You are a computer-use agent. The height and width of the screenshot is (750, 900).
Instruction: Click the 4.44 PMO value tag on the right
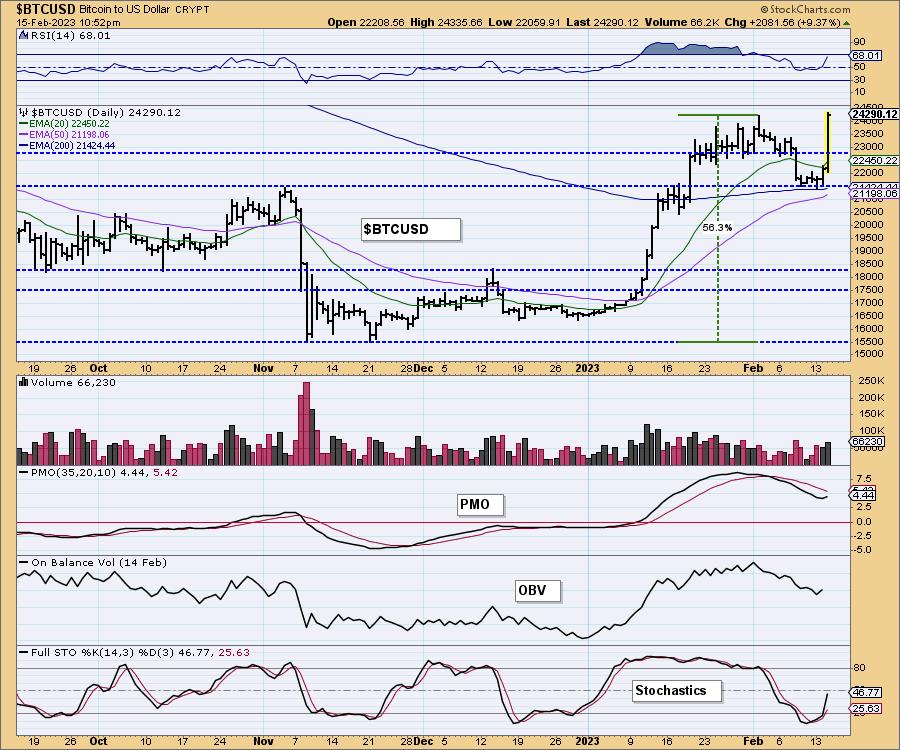(x=863, y=495)
